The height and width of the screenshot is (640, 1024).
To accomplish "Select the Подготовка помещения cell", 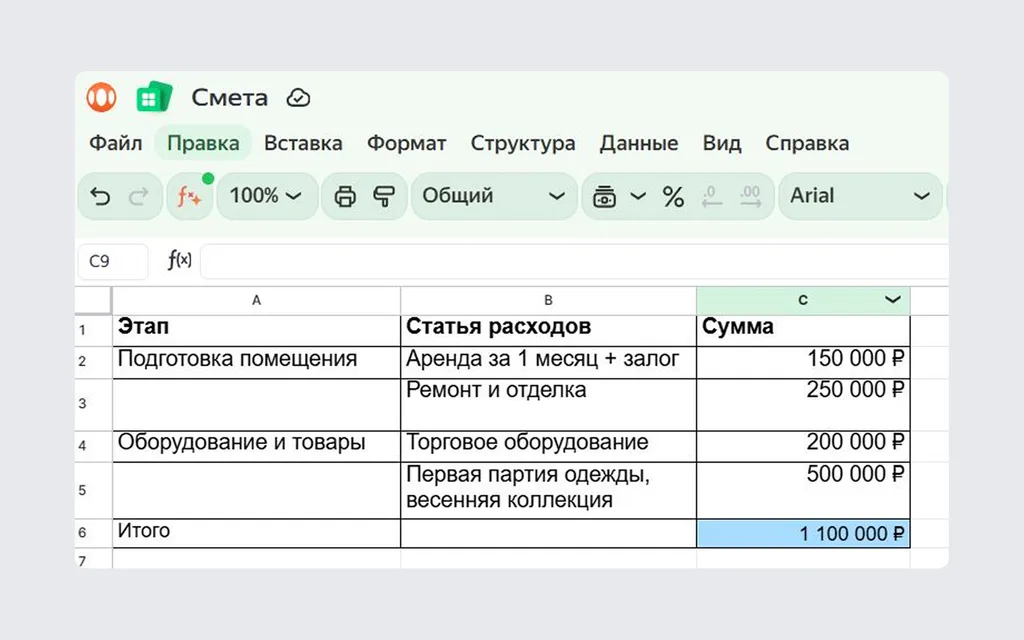I will pos(256,362).
